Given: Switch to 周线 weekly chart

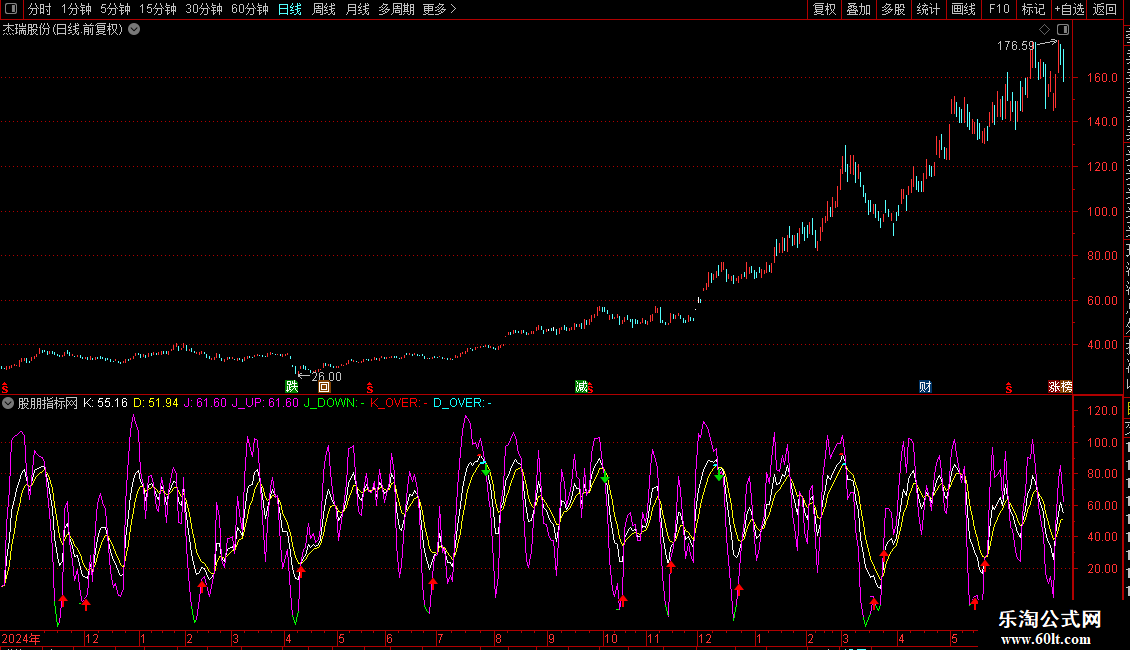Looking at the screenshot, I should click(324, 9).
